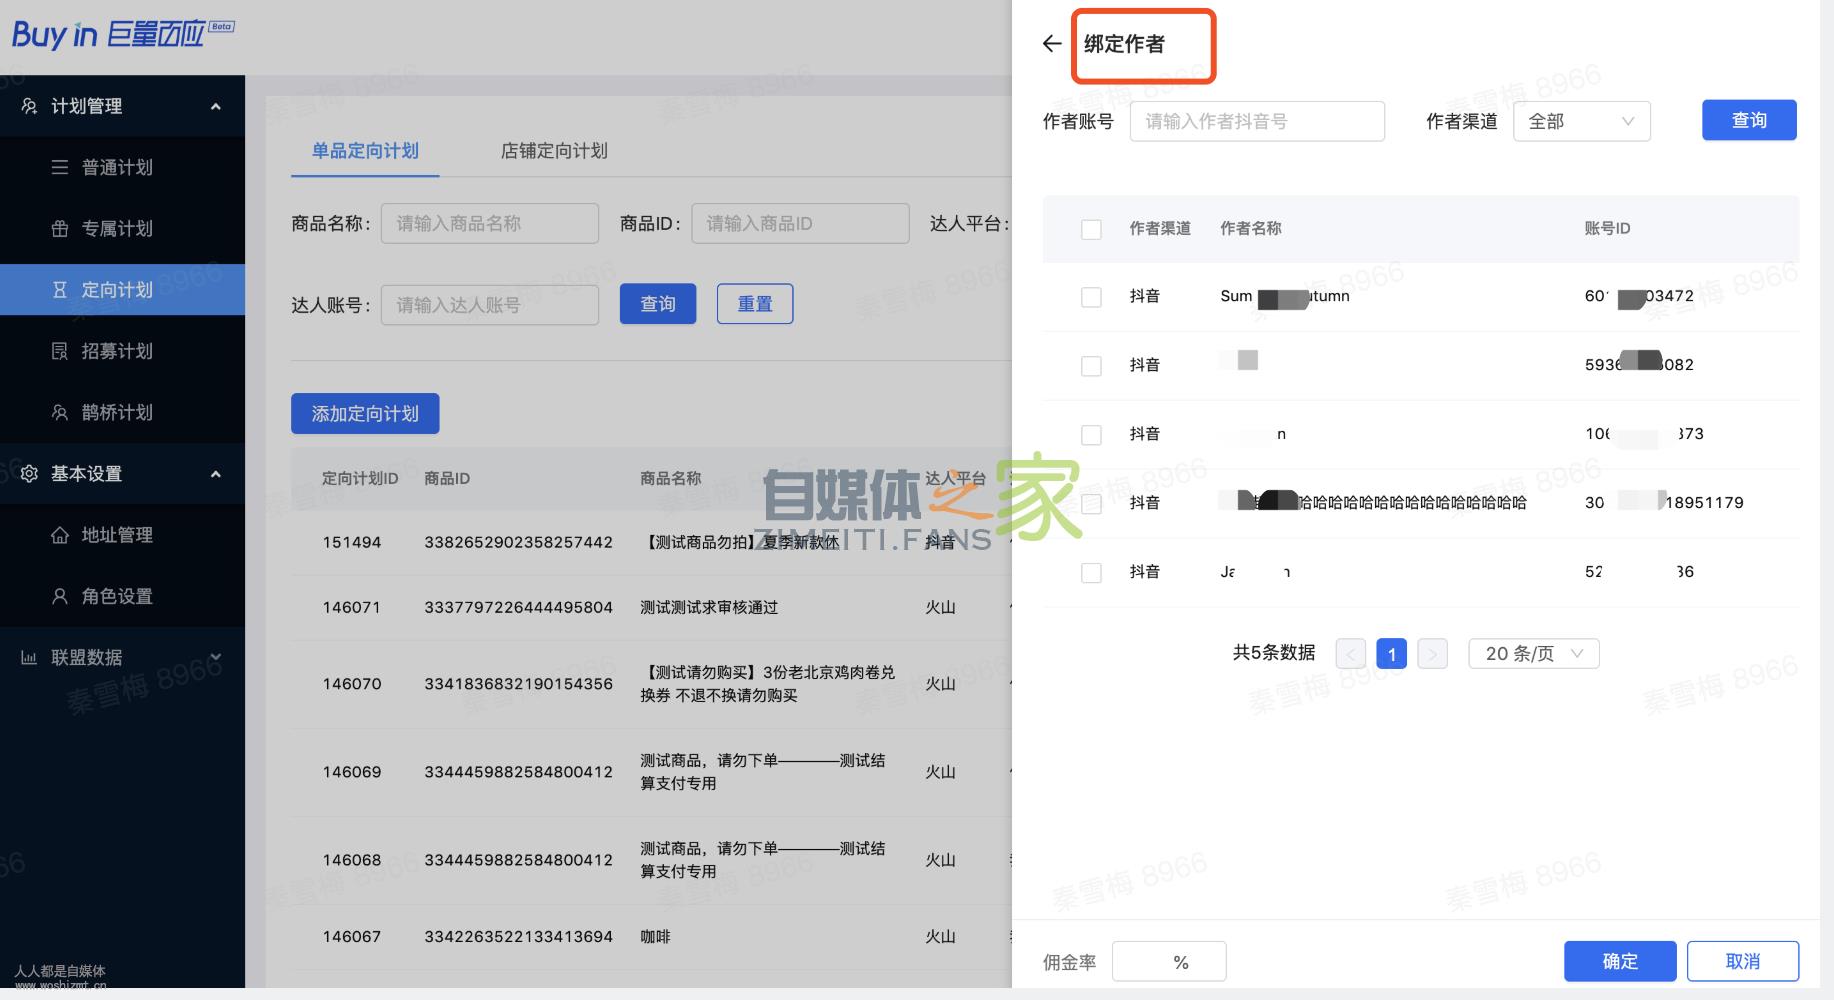Select the checkbox on the last 抖音 author row
1834x1000 pixels.
point(1091,572)
